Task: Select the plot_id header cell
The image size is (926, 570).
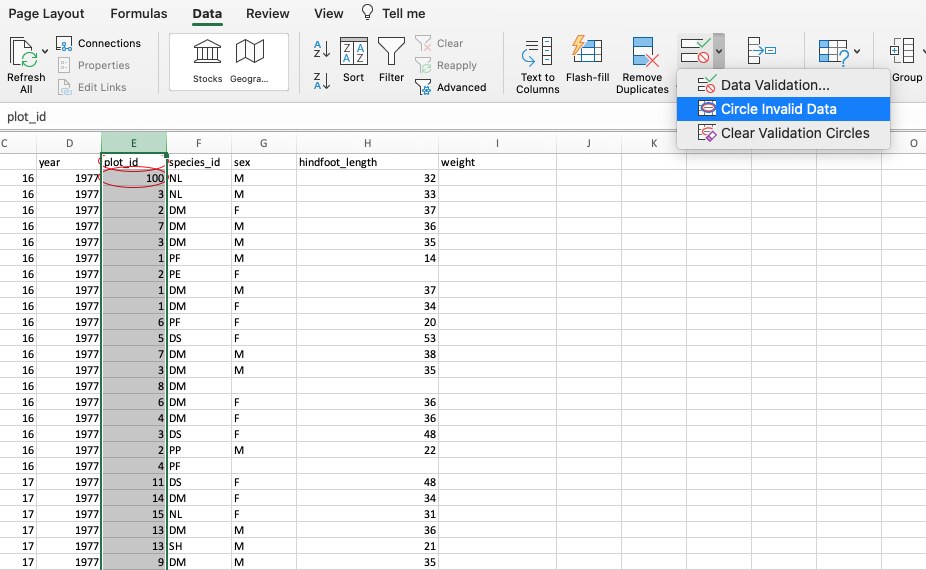Action: coord(134,162)
